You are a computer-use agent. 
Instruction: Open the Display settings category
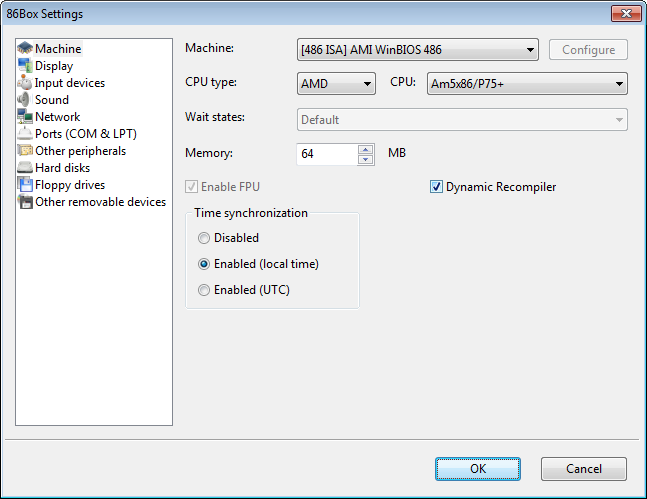click(x=54, y=66)
